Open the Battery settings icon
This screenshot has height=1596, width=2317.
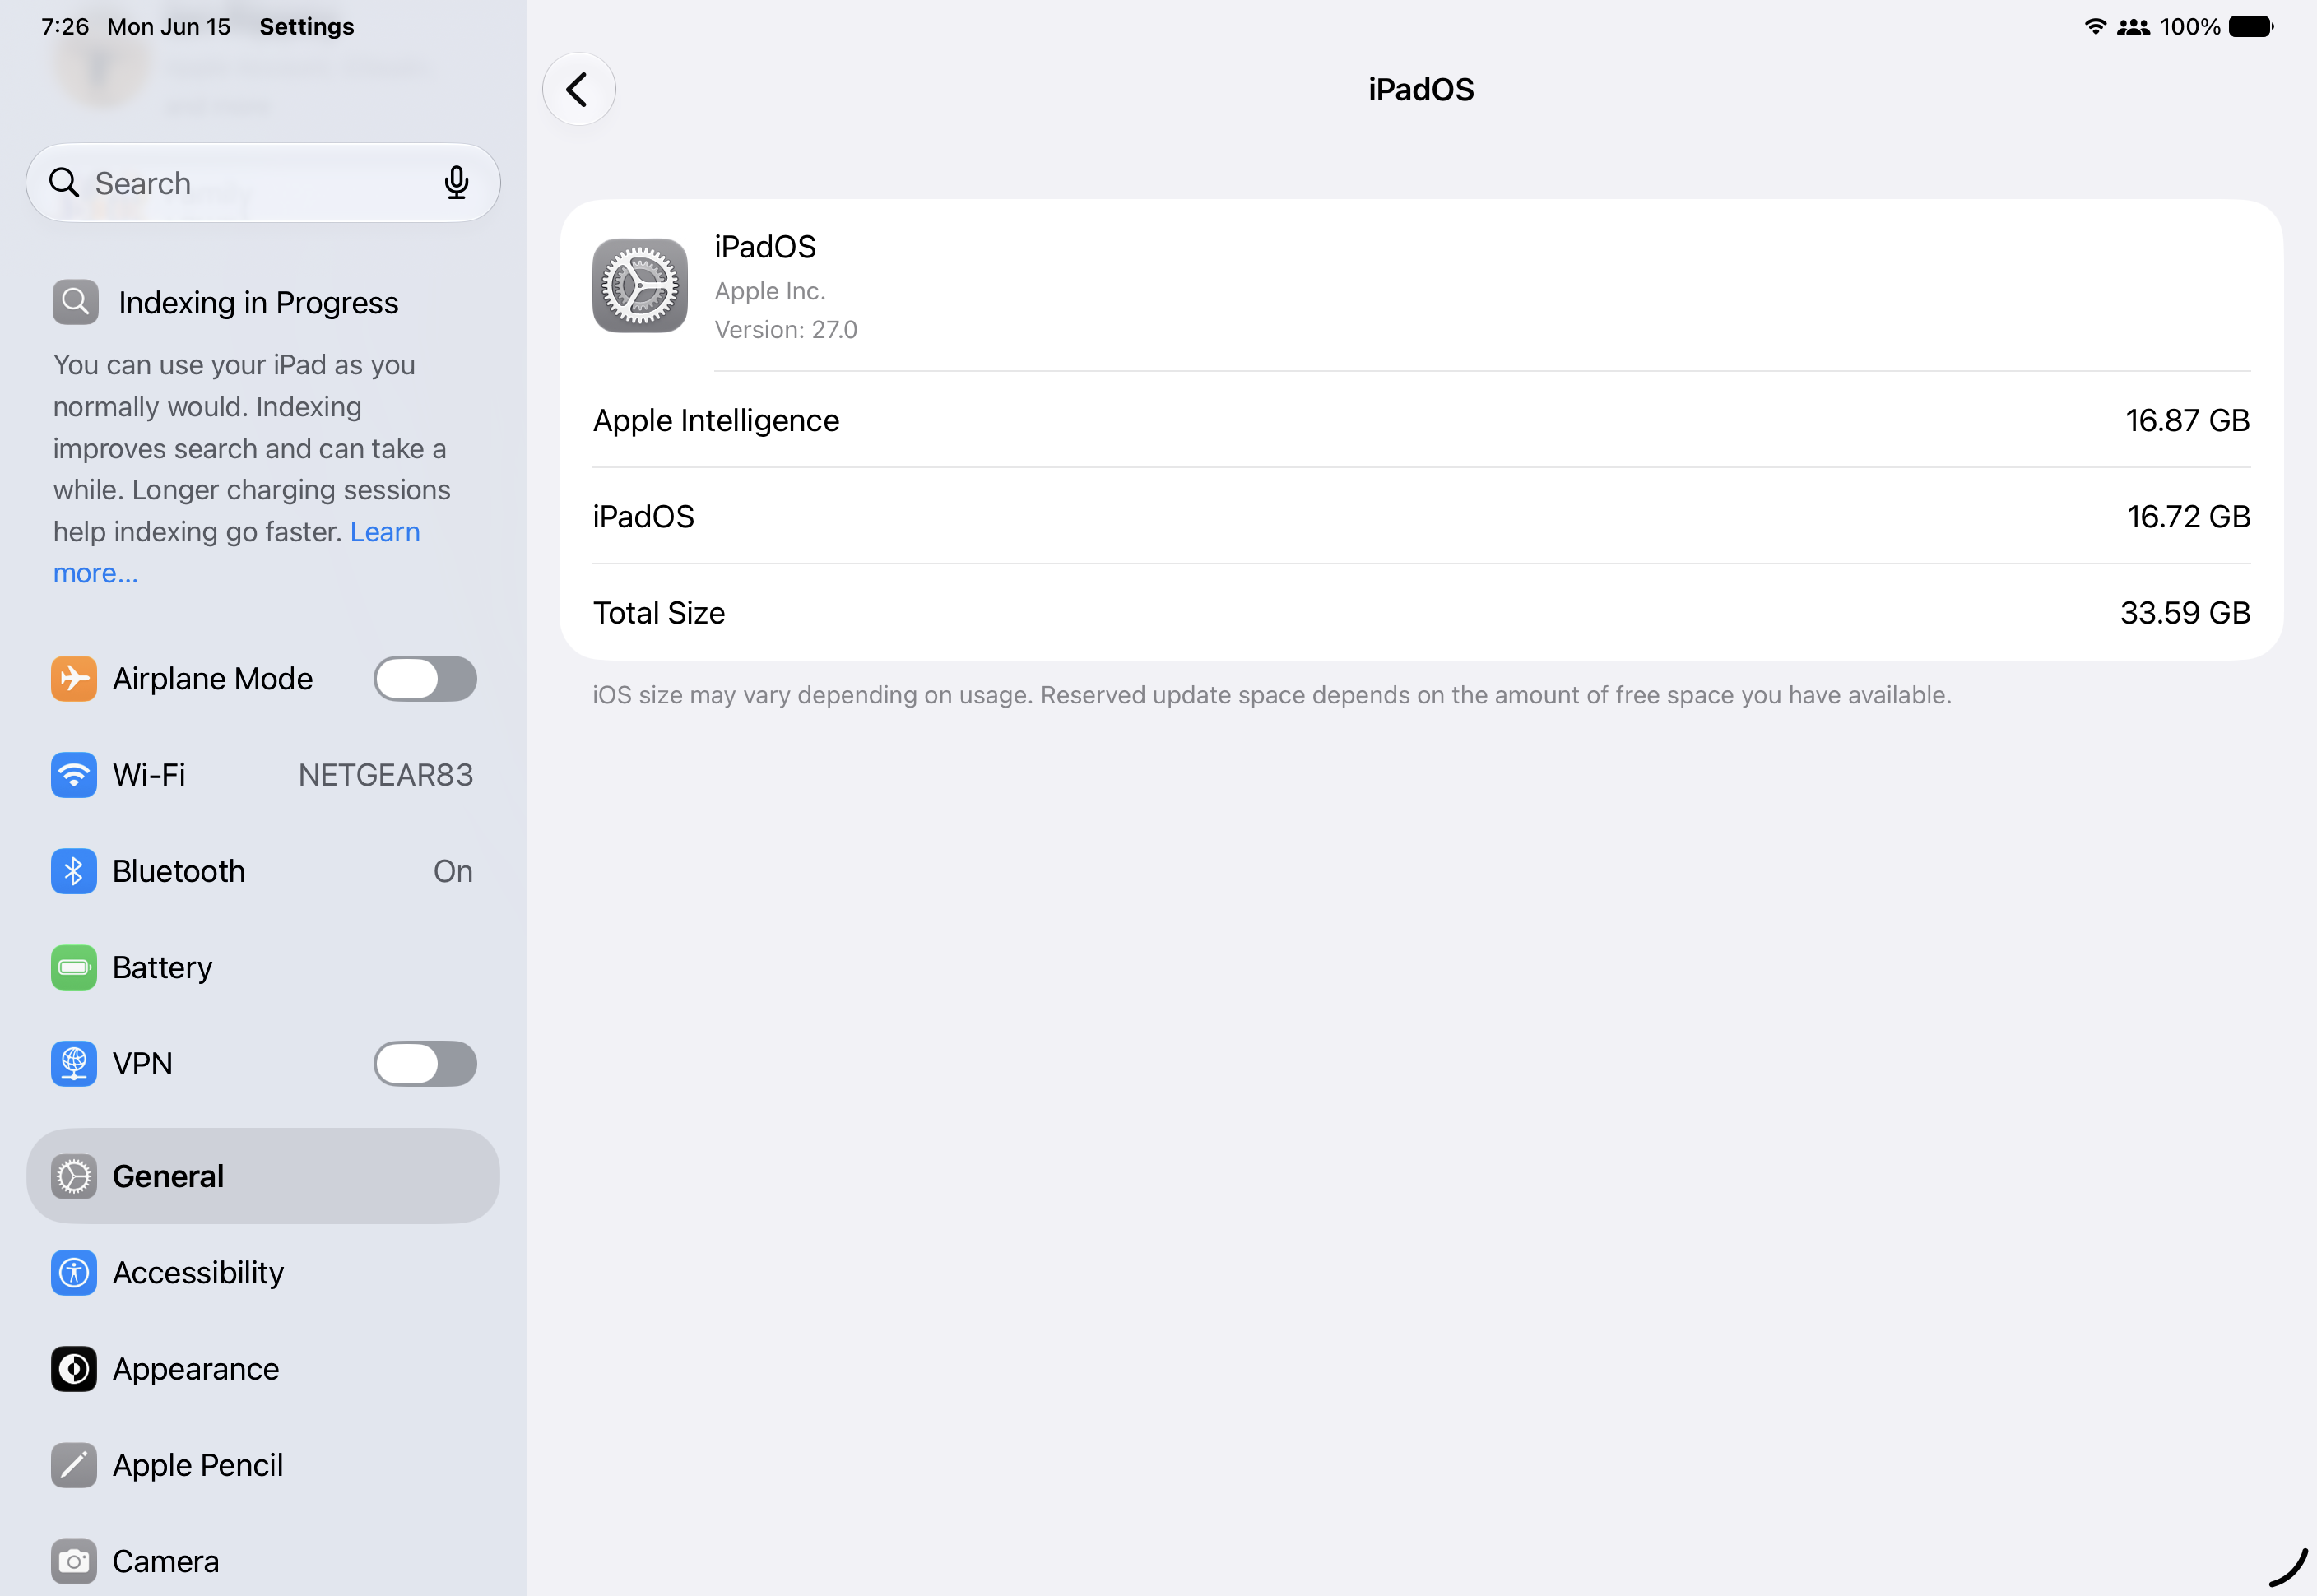coord(74,967)
